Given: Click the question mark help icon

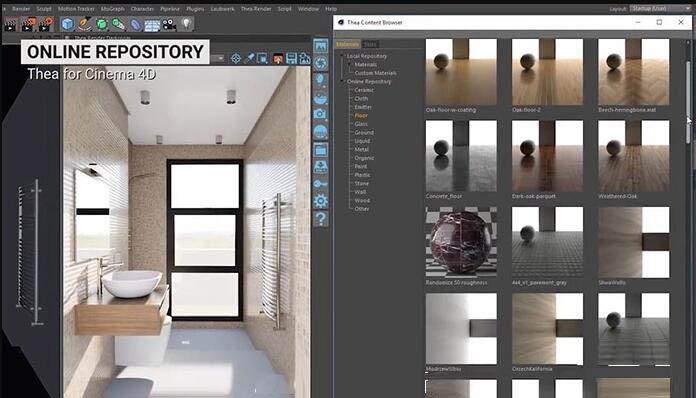Looking at the screenshot, I should (x=320, y=218).
